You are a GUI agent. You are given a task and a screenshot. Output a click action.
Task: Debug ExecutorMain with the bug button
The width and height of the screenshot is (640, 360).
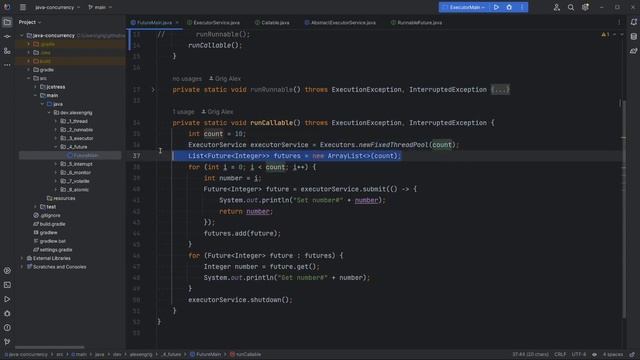tap(509, 7)
